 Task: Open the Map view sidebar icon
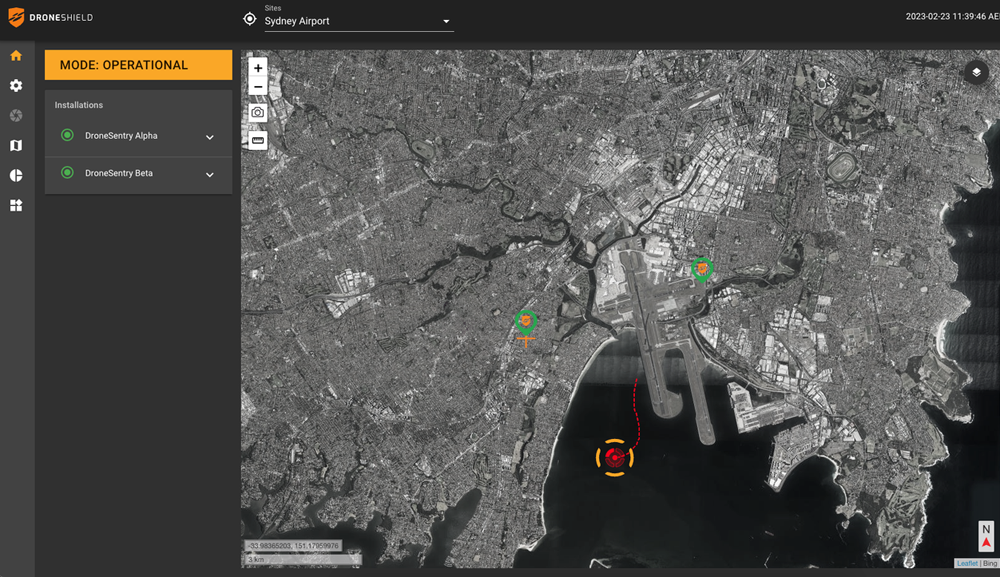[x=16, y=145]
